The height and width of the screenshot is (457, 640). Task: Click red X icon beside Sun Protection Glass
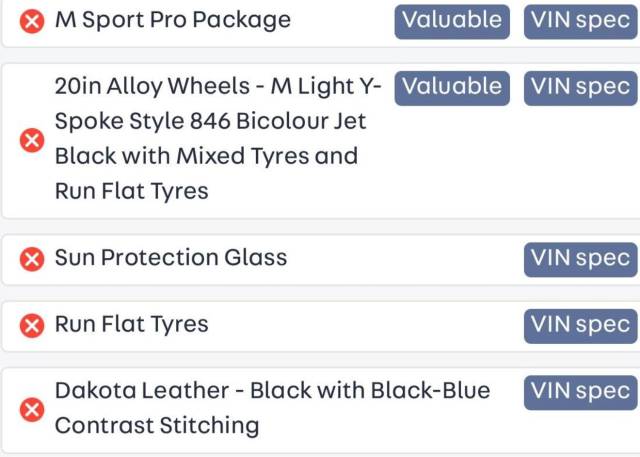pos(32,259)
